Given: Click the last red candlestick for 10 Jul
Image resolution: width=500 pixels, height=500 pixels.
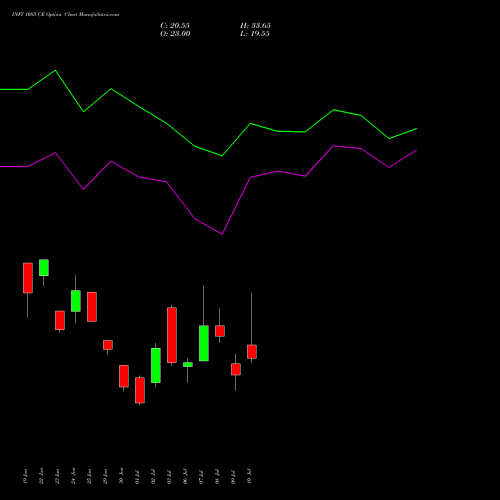Looking at the screenshot, I should pos(252,352).
